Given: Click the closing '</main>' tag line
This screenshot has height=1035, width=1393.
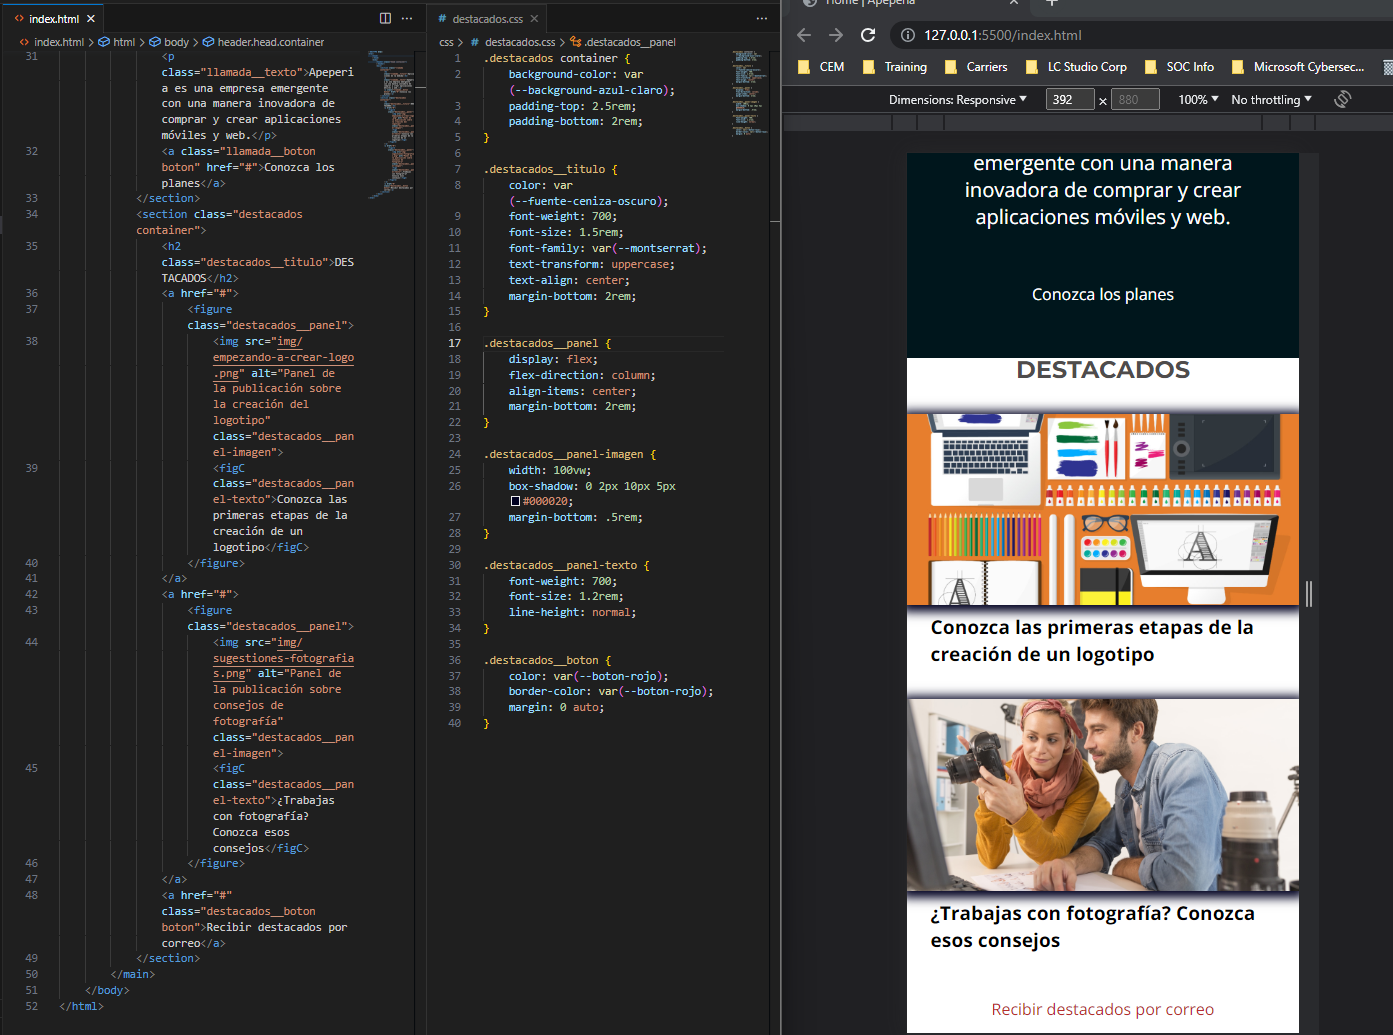Looking at the screenshot, I should pos(133,974).
